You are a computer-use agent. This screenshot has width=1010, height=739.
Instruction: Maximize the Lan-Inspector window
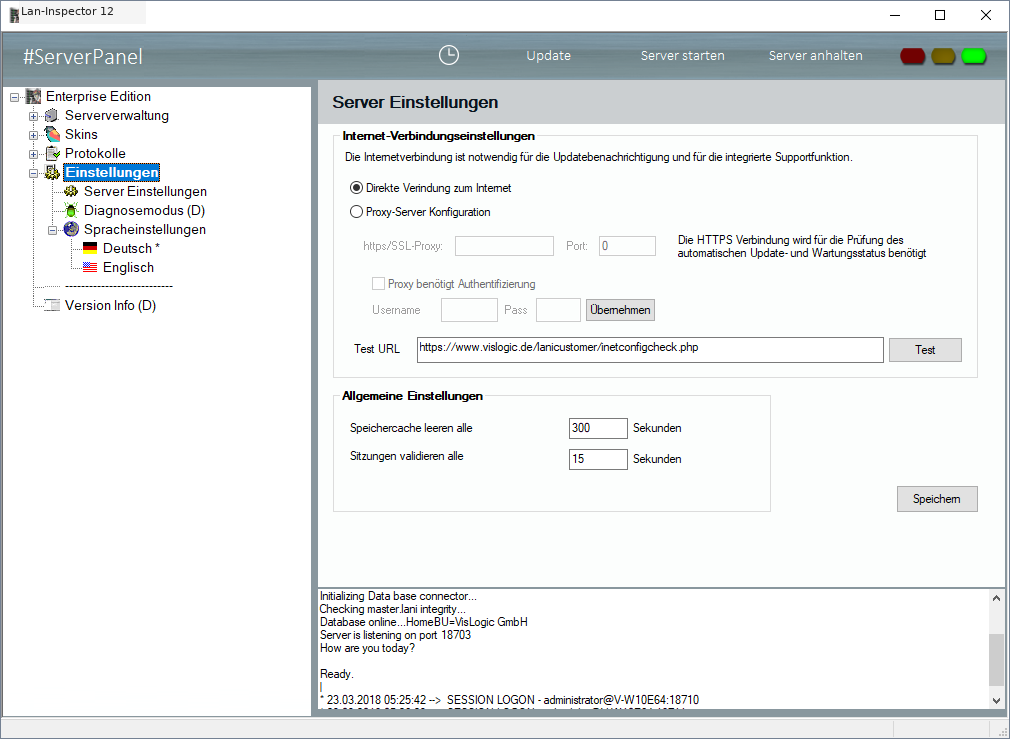[940, 15]
